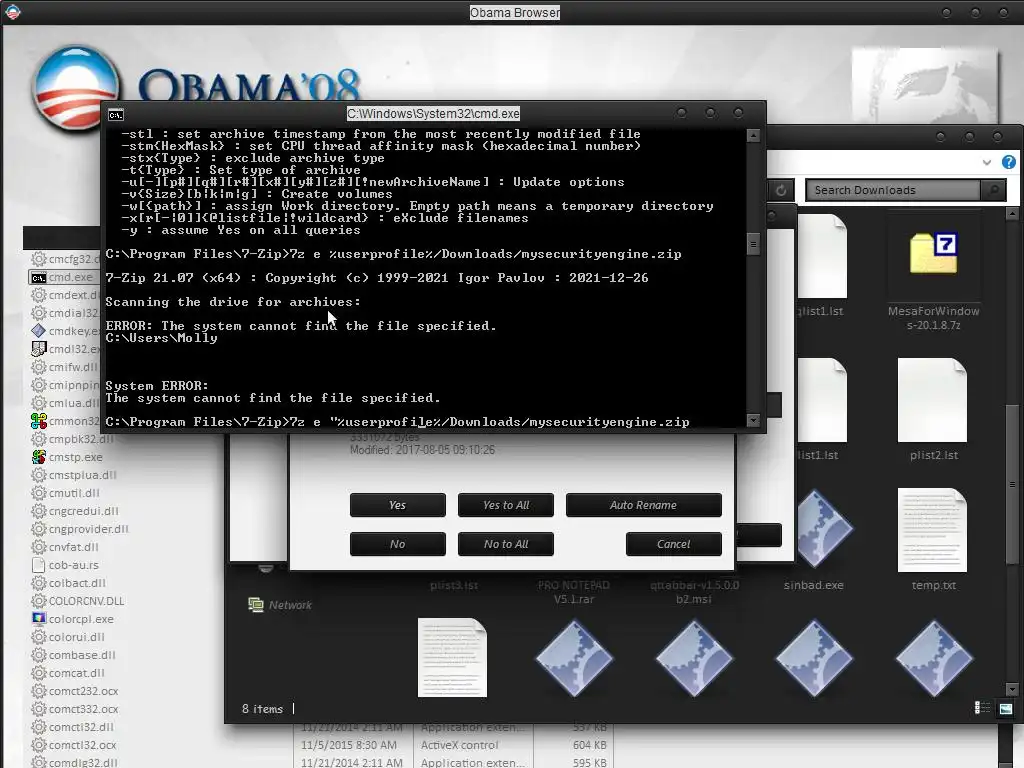Select the plist2.lst file icon
1024x768 pixels.
pos(933,400)
